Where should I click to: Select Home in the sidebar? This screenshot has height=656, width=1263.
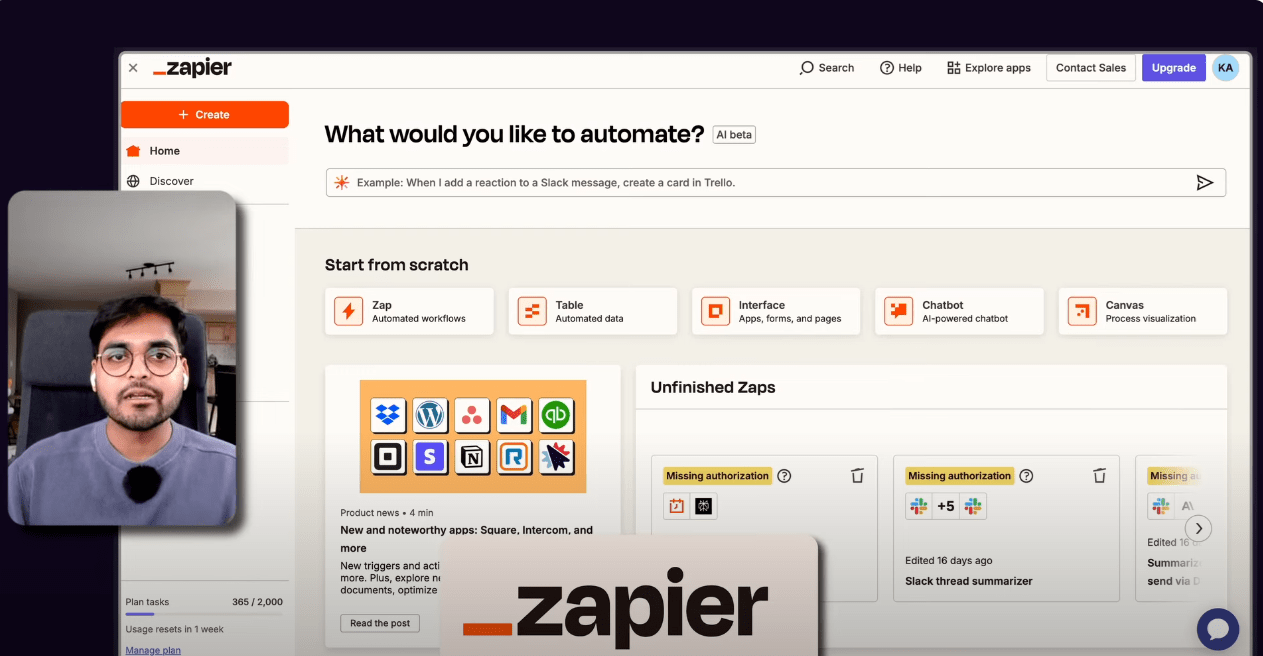pos(205,151)
